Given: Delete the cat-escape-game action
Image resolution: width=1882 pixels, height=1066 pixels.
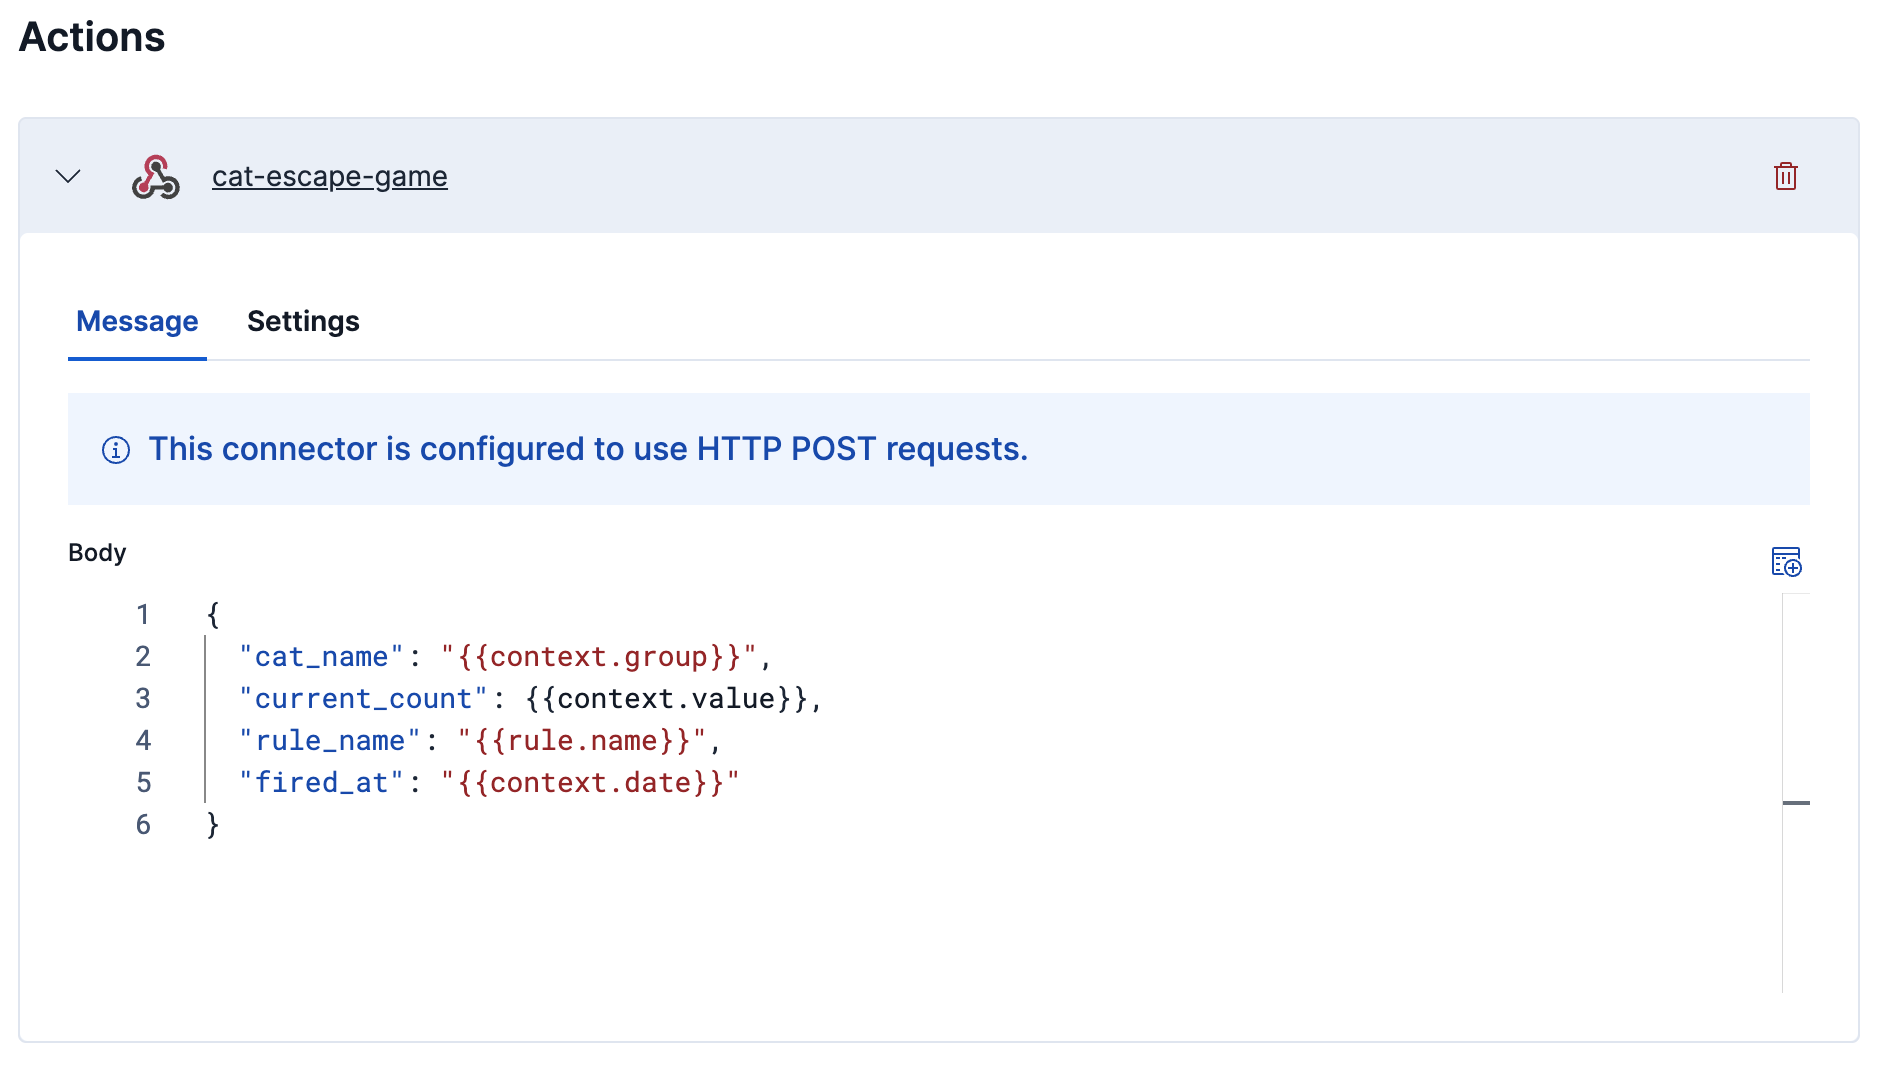Looking at the screenshot, I should pyautogui.click(x=1785, y=176).
